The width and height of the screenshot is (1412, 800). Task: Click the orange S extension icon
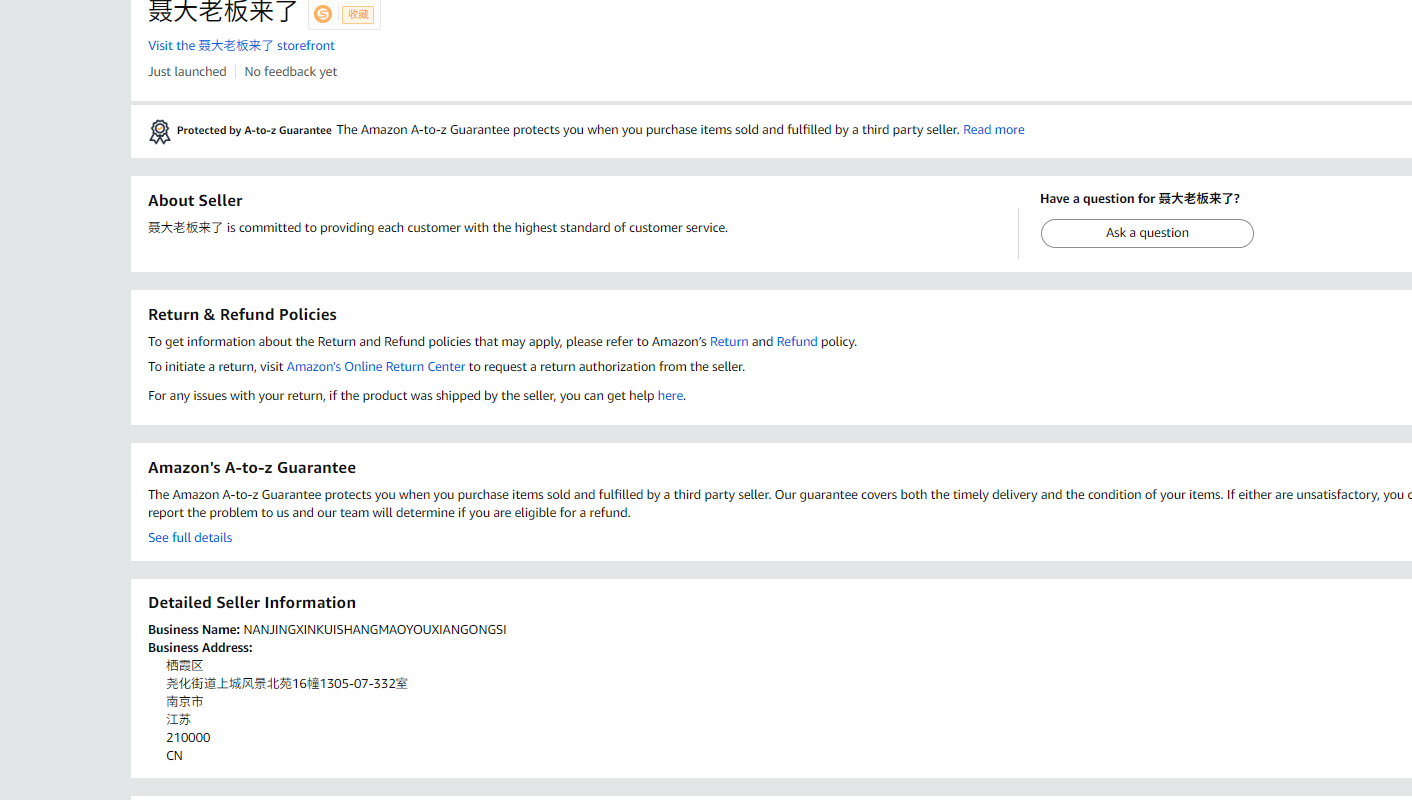[x=323, y=14]
